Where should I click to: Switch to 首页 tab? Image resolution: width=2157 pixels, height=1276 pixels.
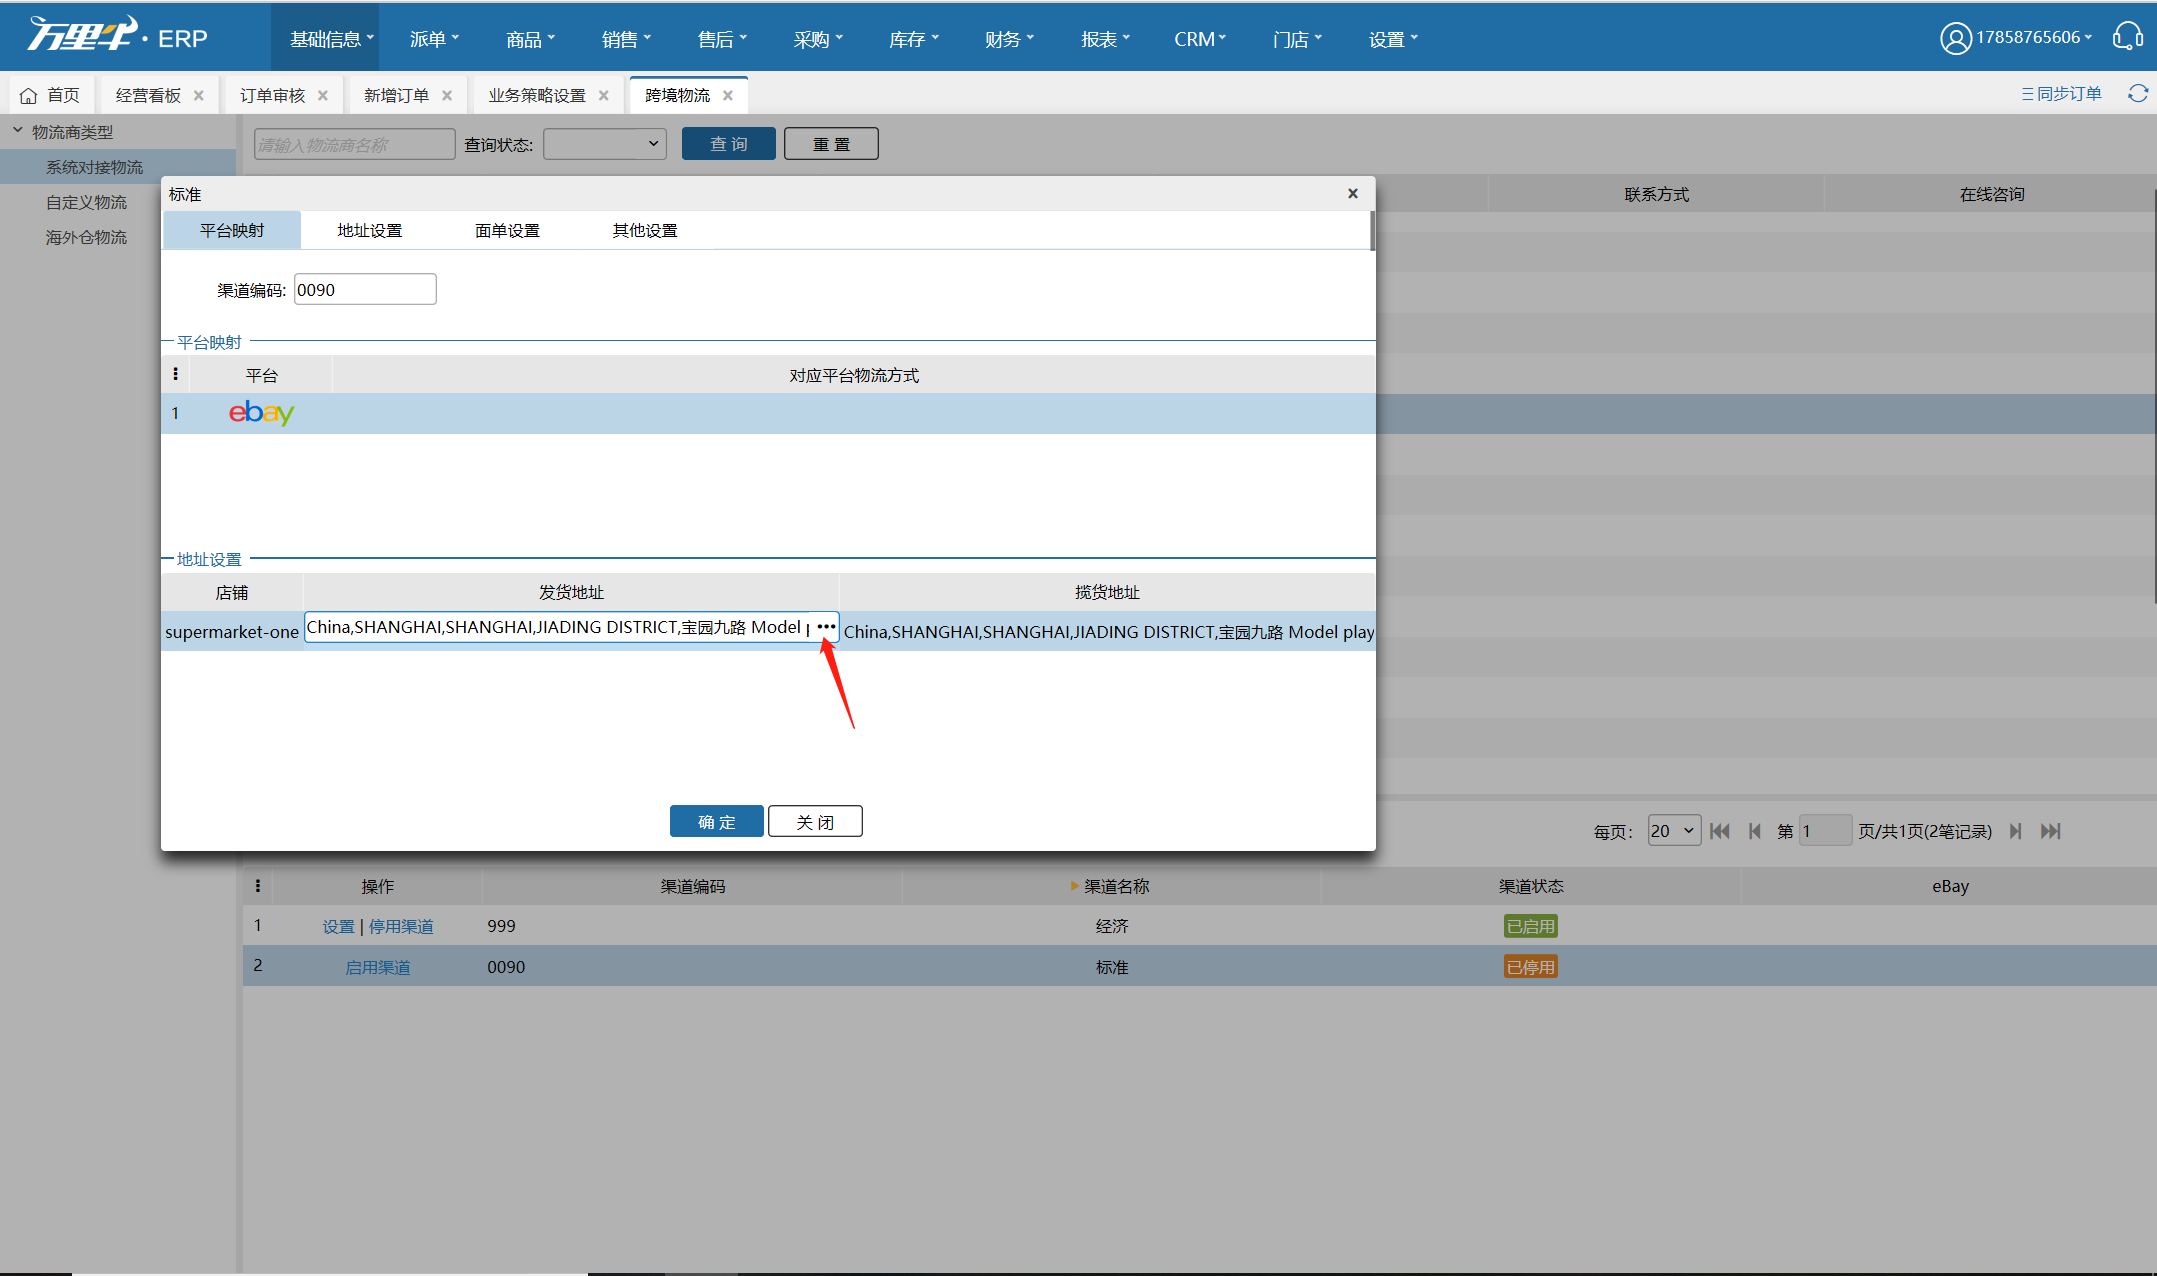[x=52, y=95]
